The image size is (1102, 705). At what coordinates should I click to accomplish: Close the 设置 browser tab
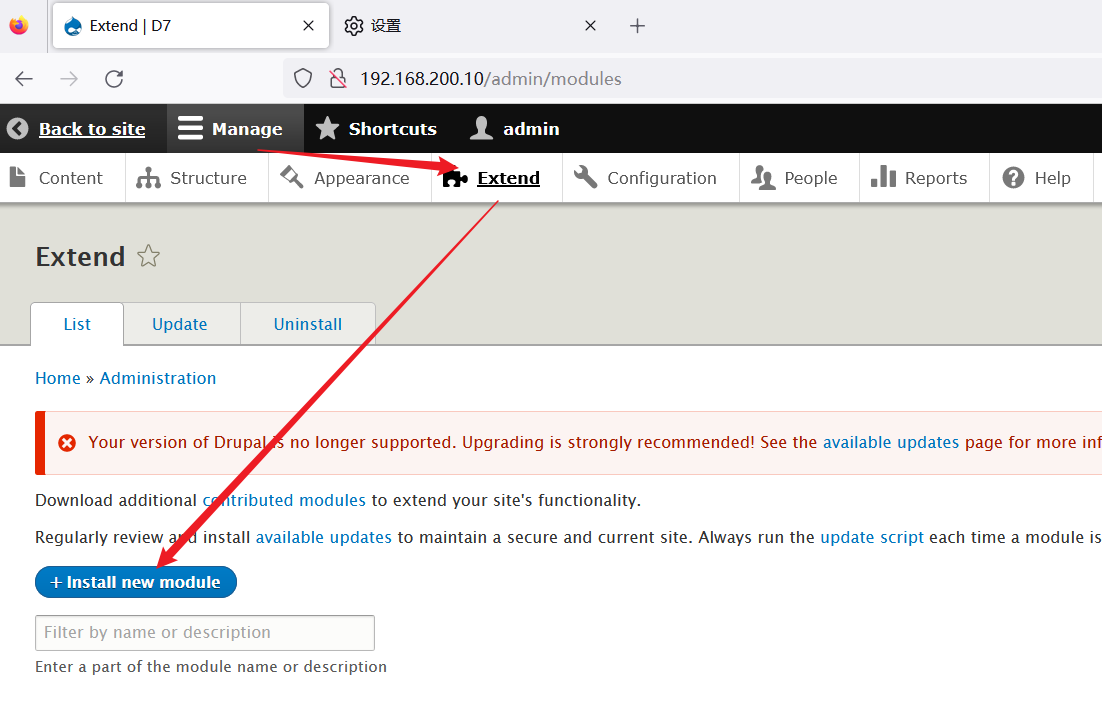(590, 26)
